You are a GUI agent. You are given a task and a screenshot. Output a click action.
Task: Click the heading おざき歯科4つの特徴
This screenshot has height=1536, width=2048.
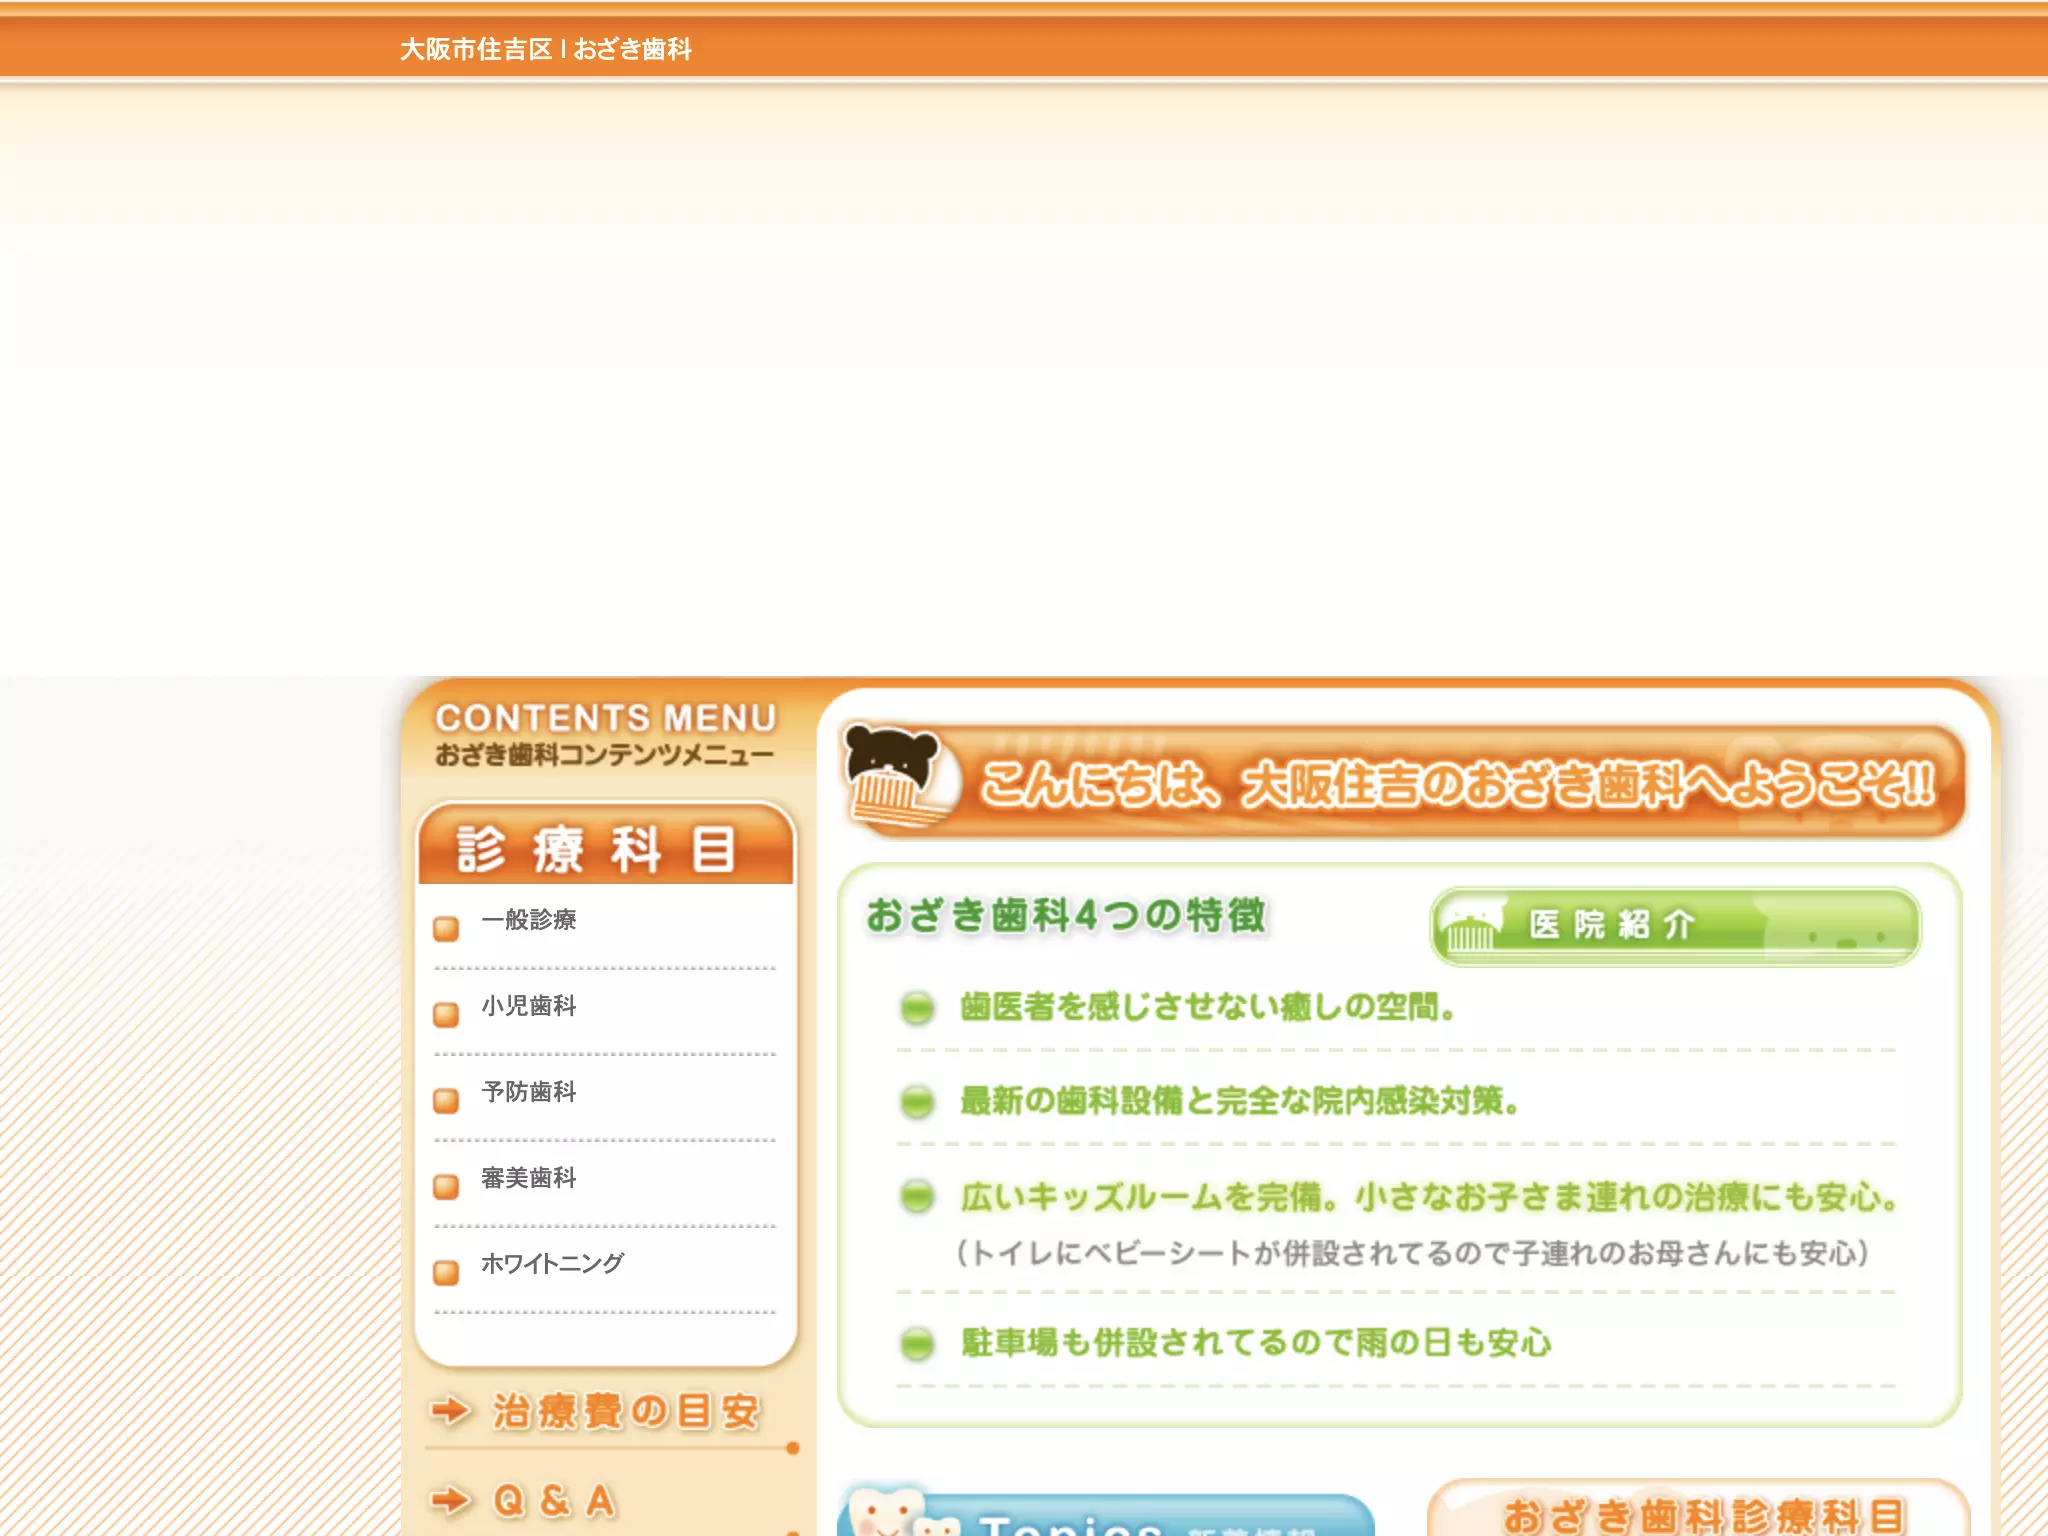pyautogui.click(x=1066, y=915)
